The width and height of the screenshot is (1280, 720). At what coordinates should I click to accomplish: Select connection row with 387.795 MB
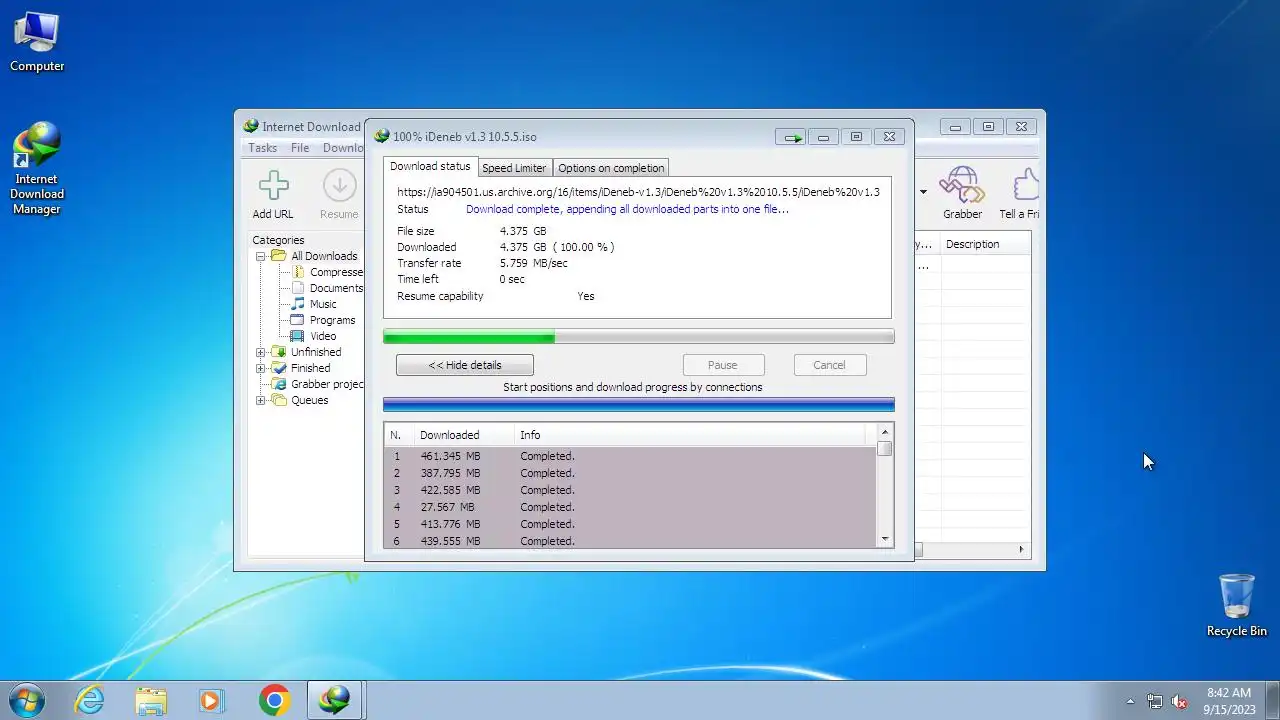(x=630, y=473)
